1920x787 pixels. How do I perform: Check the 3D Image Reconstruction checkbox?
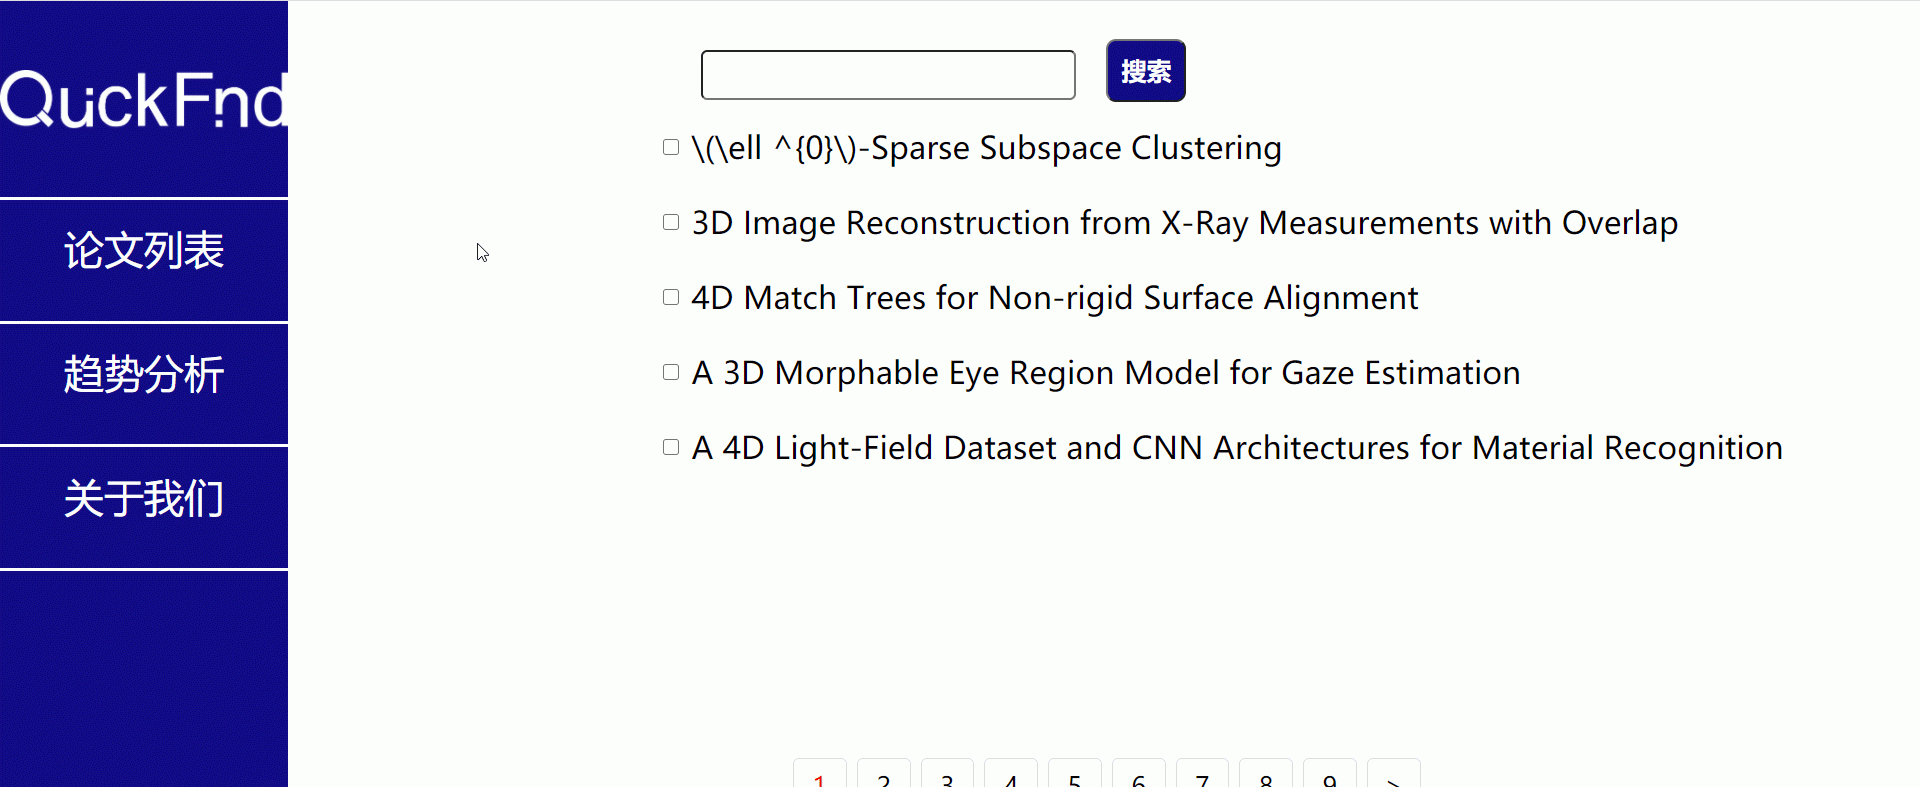[x=671, y=222]
